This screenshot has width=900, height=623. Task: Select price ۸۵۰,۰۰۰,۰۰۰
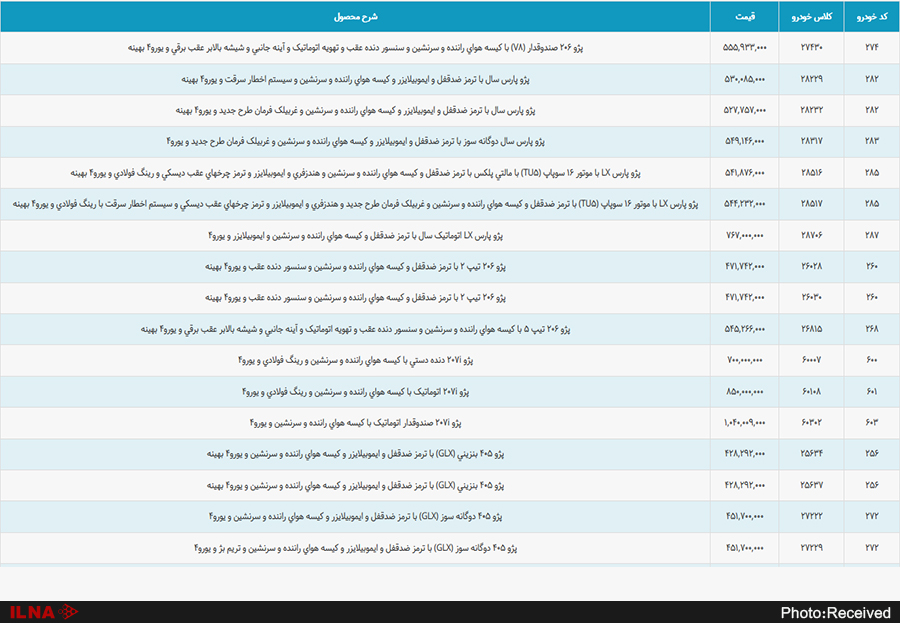point(744,392)
